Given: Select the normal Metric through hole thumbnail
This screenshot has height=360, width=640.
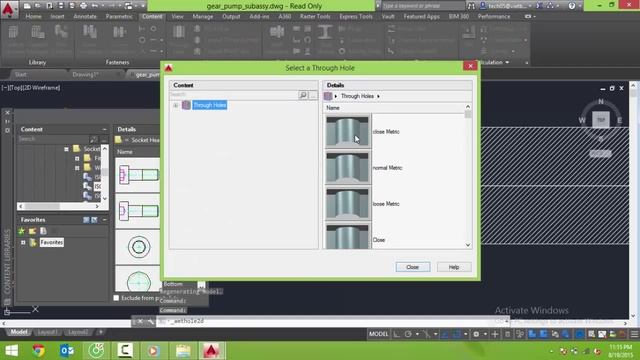Looking at the screenshot, I should [x=347, y=167].
